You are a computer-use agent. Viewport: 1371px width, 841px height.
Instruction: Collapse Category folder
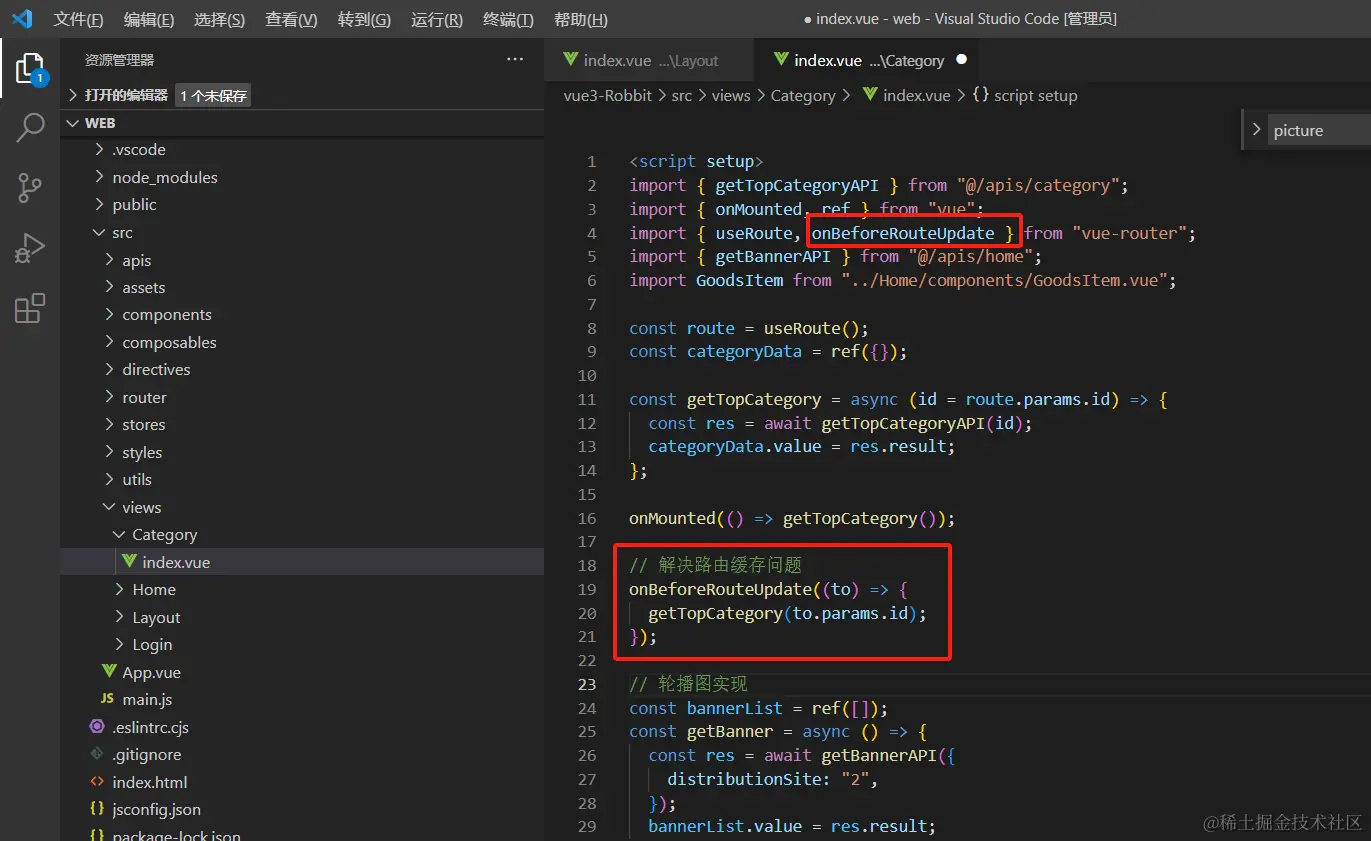pos(302,535)
